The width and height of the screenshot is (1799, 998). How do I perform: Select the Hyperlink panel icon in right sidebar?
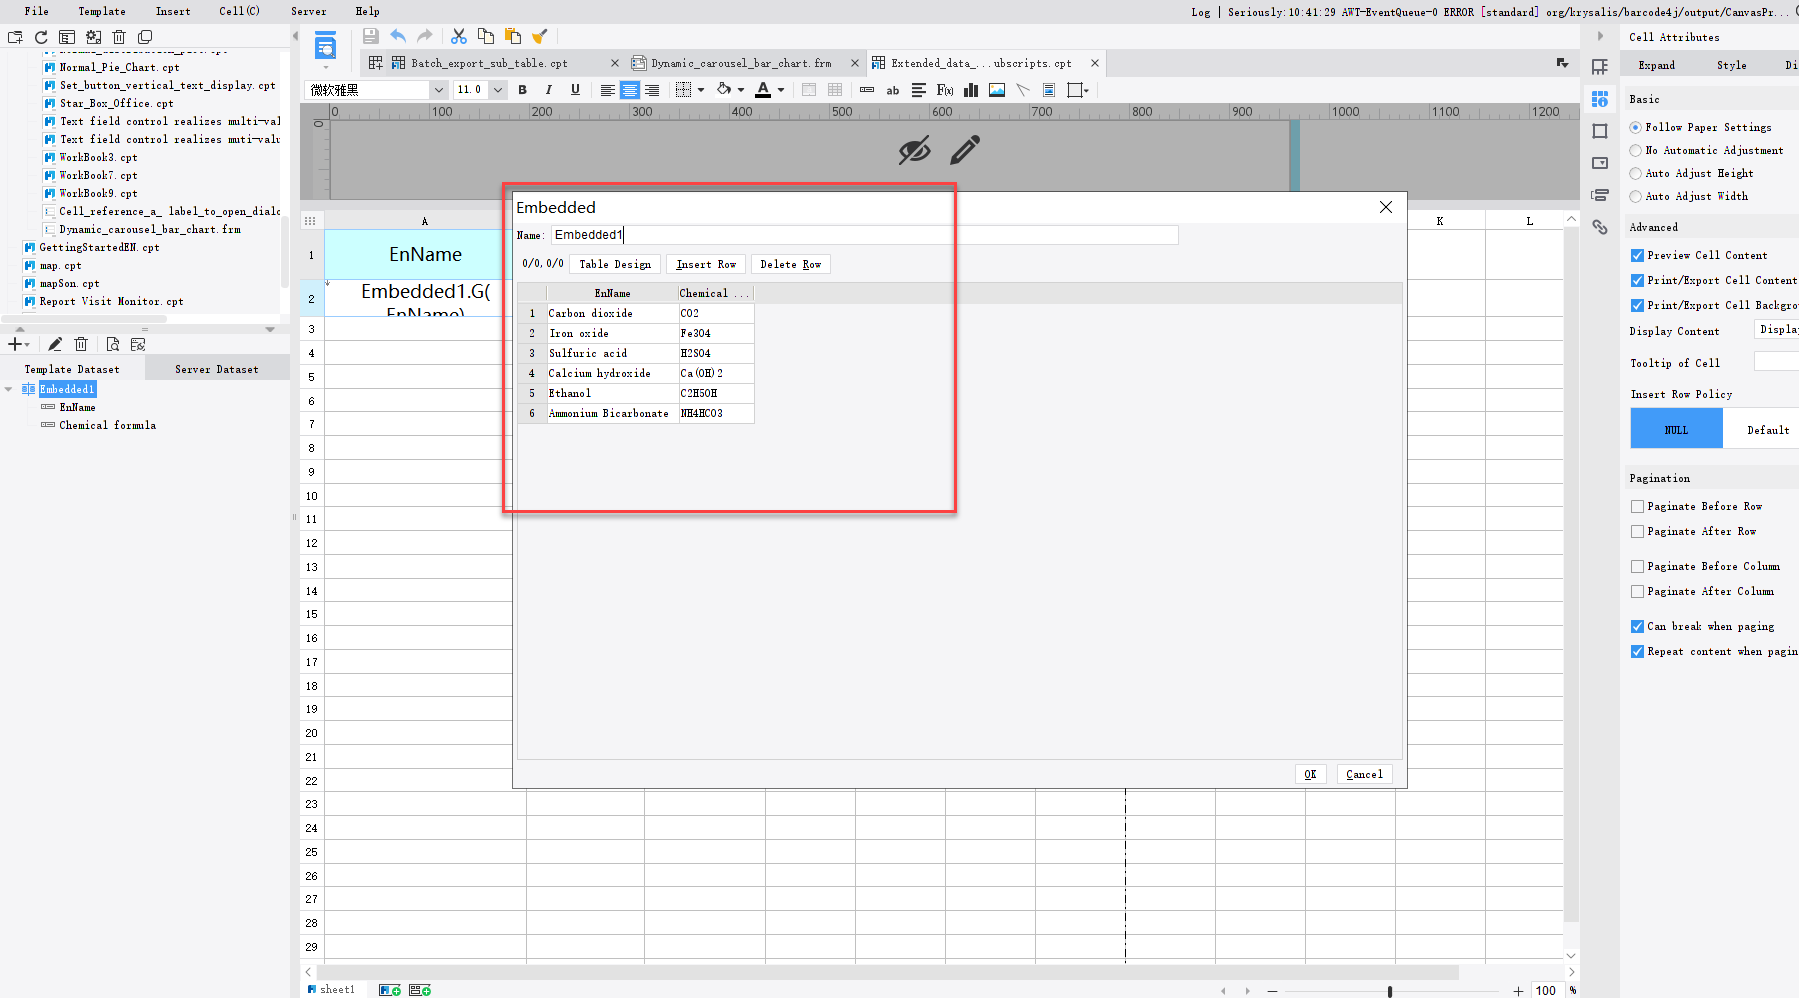(1600, 227)
